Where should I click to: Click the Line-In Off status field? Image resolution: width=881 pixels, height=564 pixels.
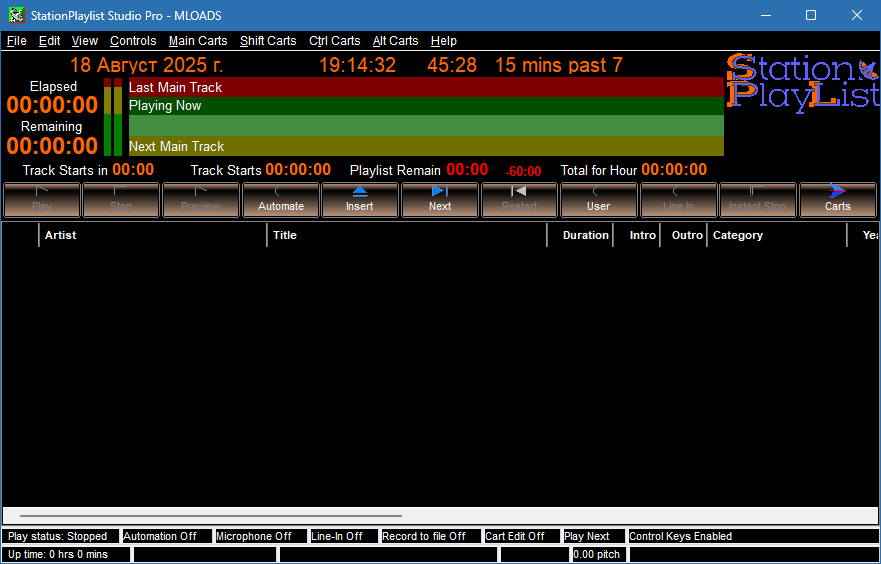tap(344, 536)
